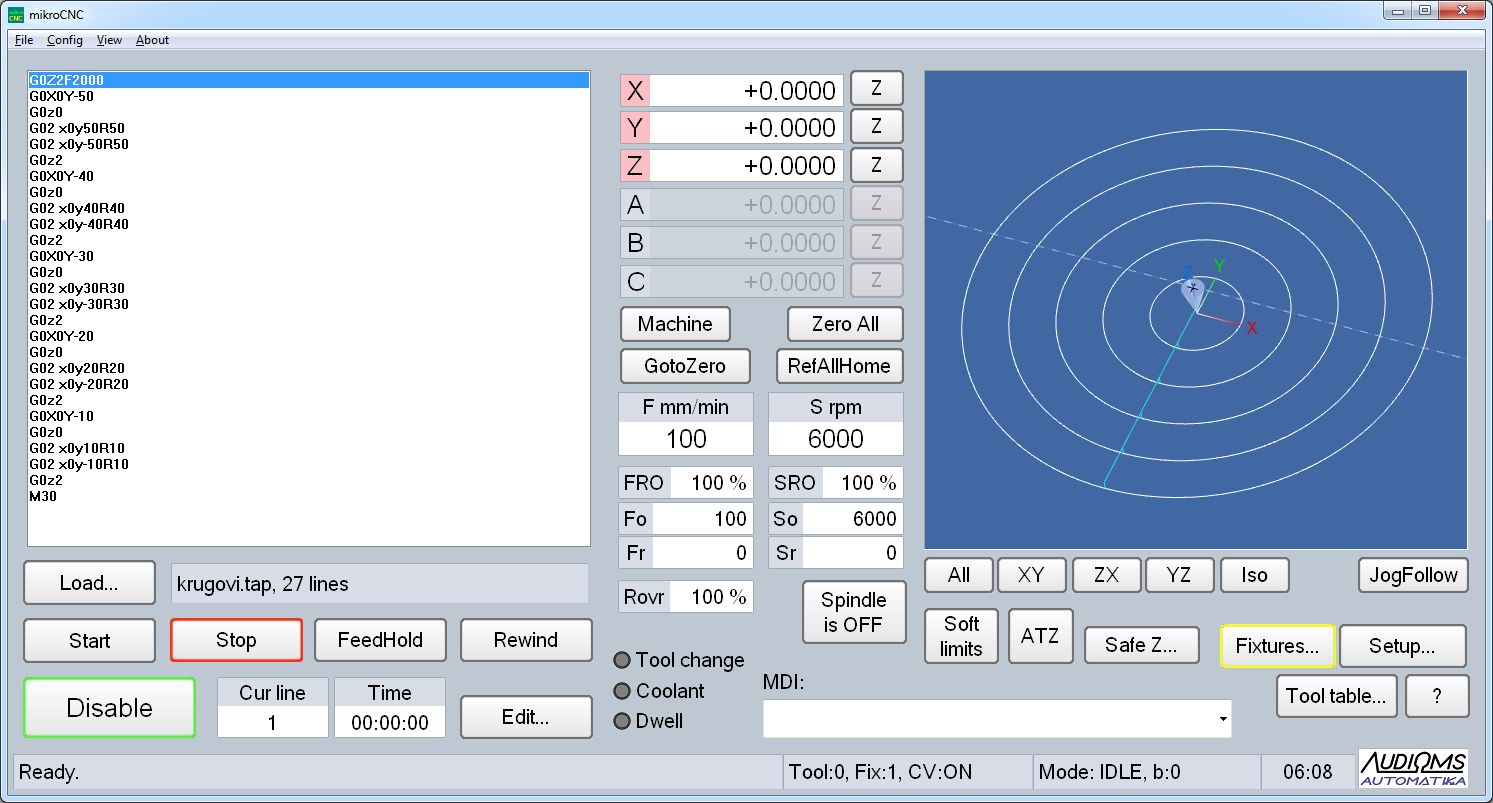The height and width of the screenshot is (803, 1493).
Task: Open the G-code editor with Edit...
Action: 526,717
